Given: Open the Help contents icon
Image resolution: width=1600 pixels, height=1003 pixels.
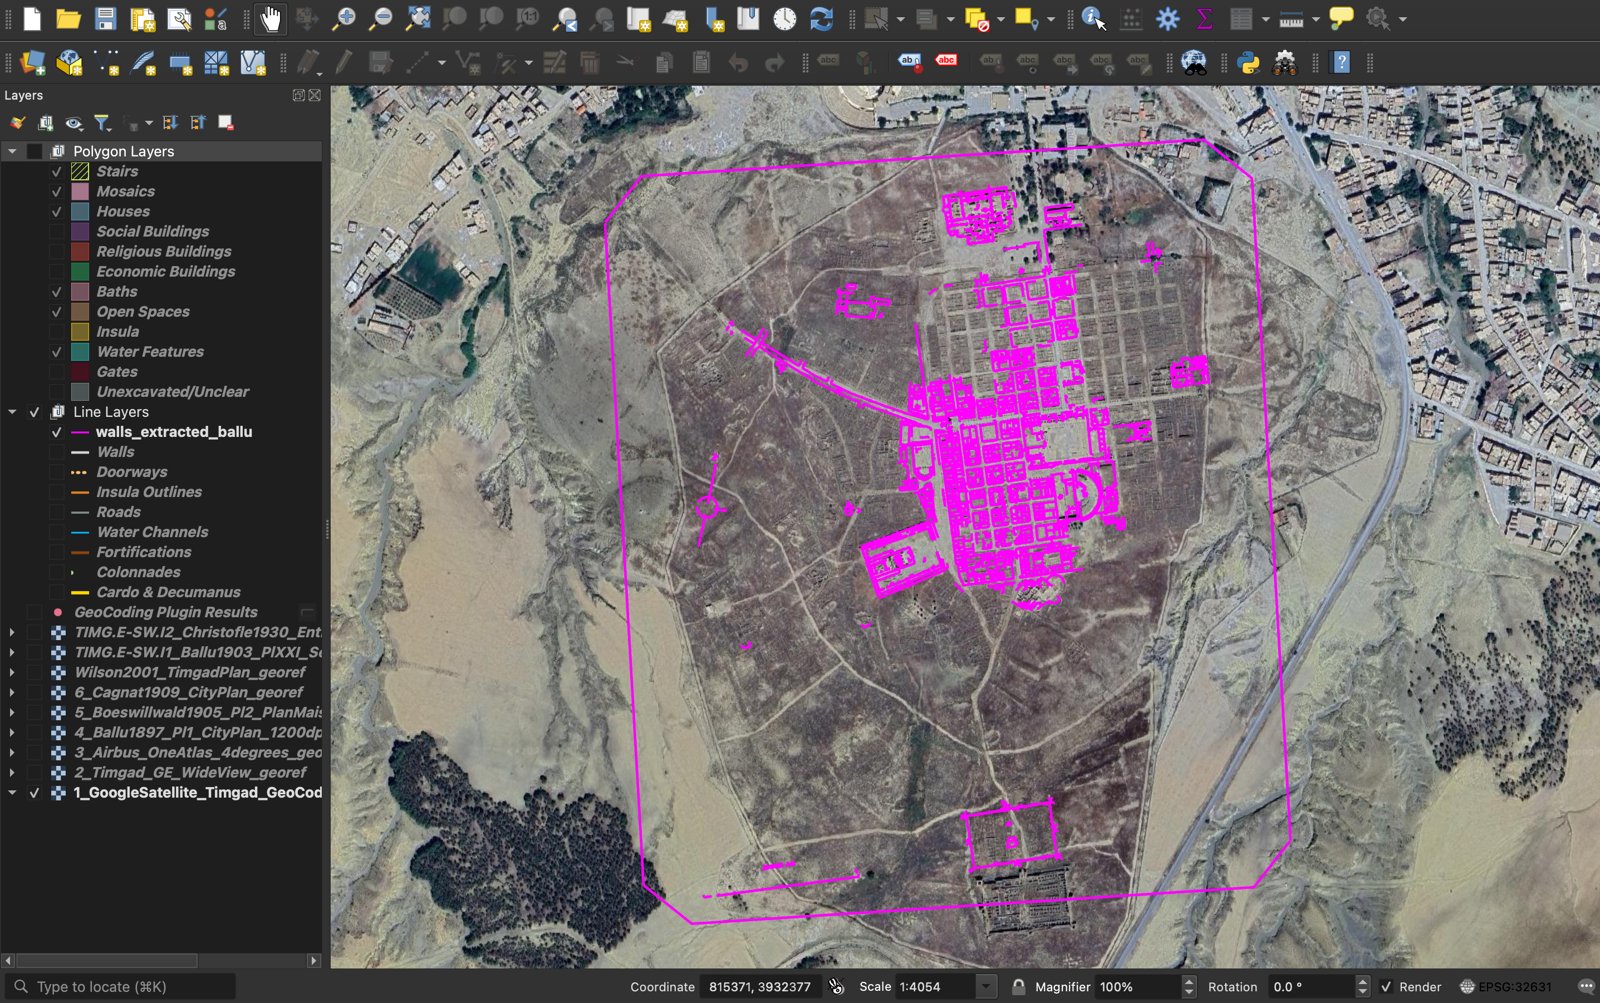Looking at the screenshot, I should point(1342,63).
